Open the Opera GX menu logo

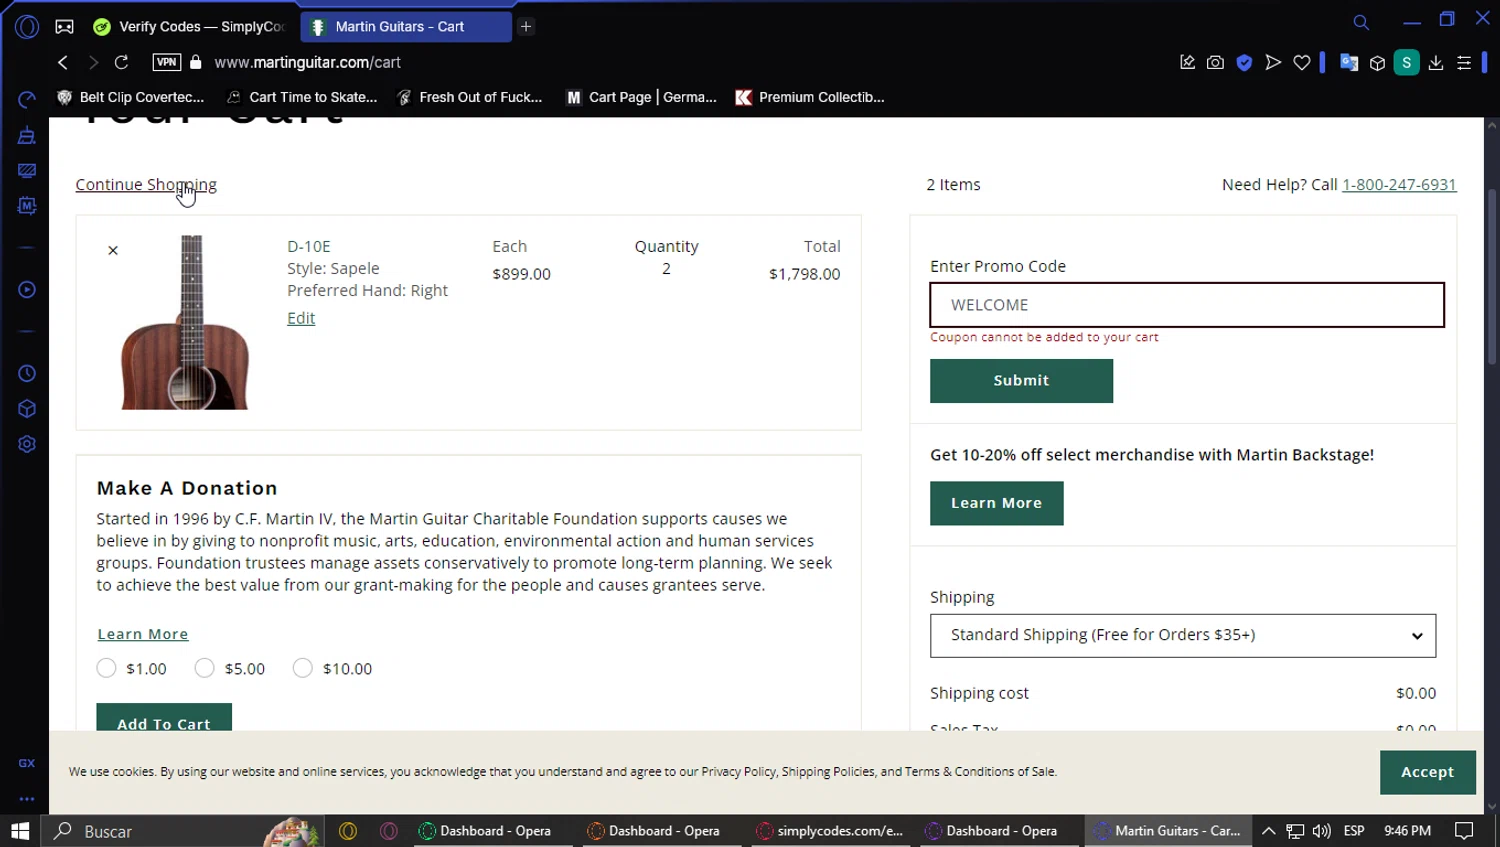tap(27, 27)
